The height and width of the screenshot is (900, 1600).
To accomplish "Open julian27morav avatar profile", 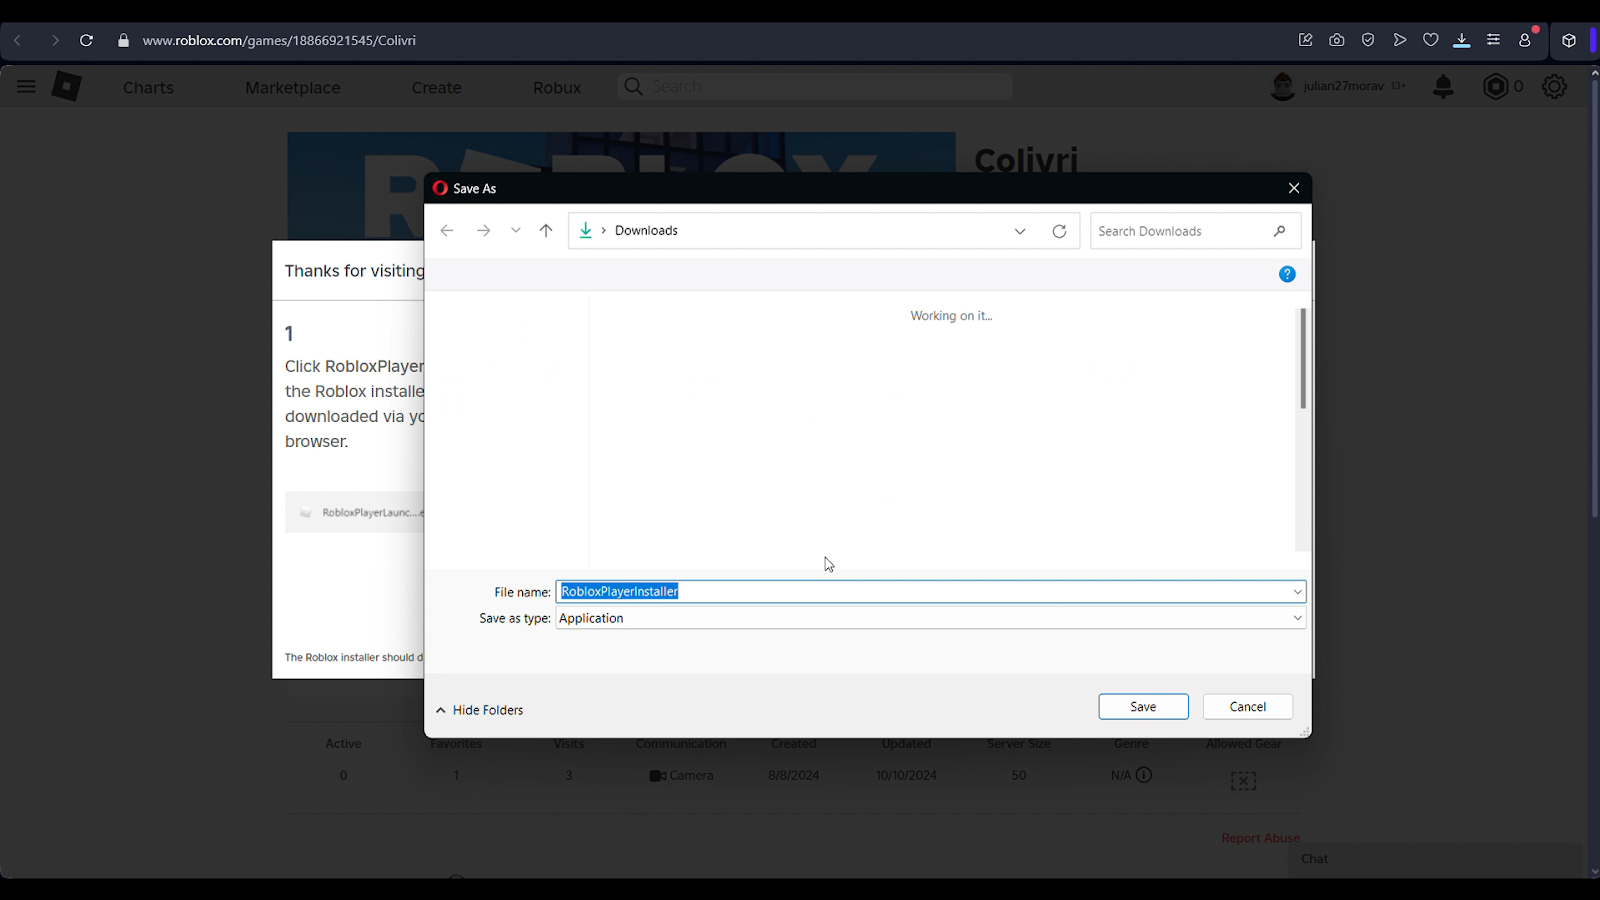I will 1283,87.
